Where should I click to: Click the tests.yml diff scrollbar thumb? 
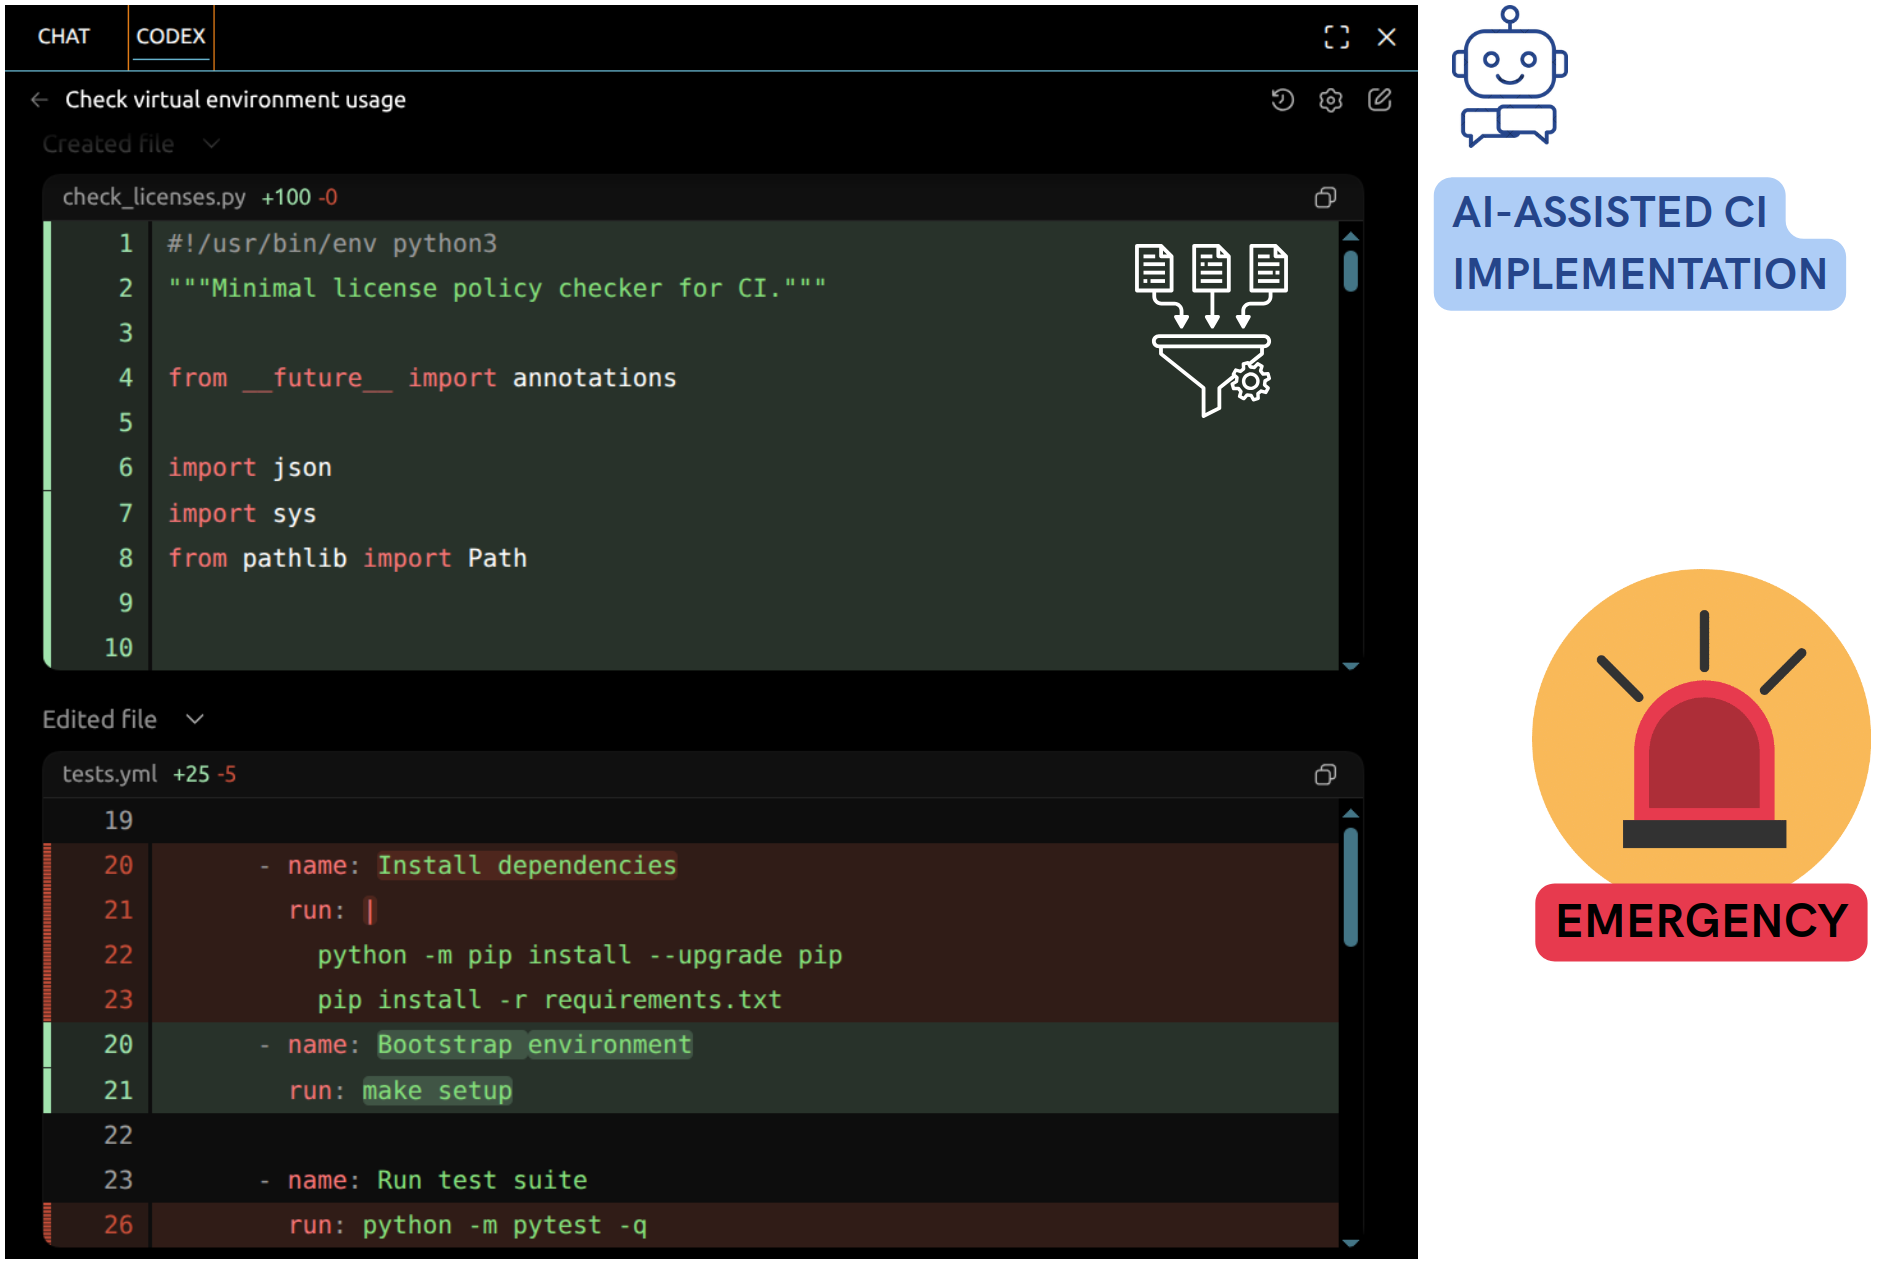tap(1350, 885)
